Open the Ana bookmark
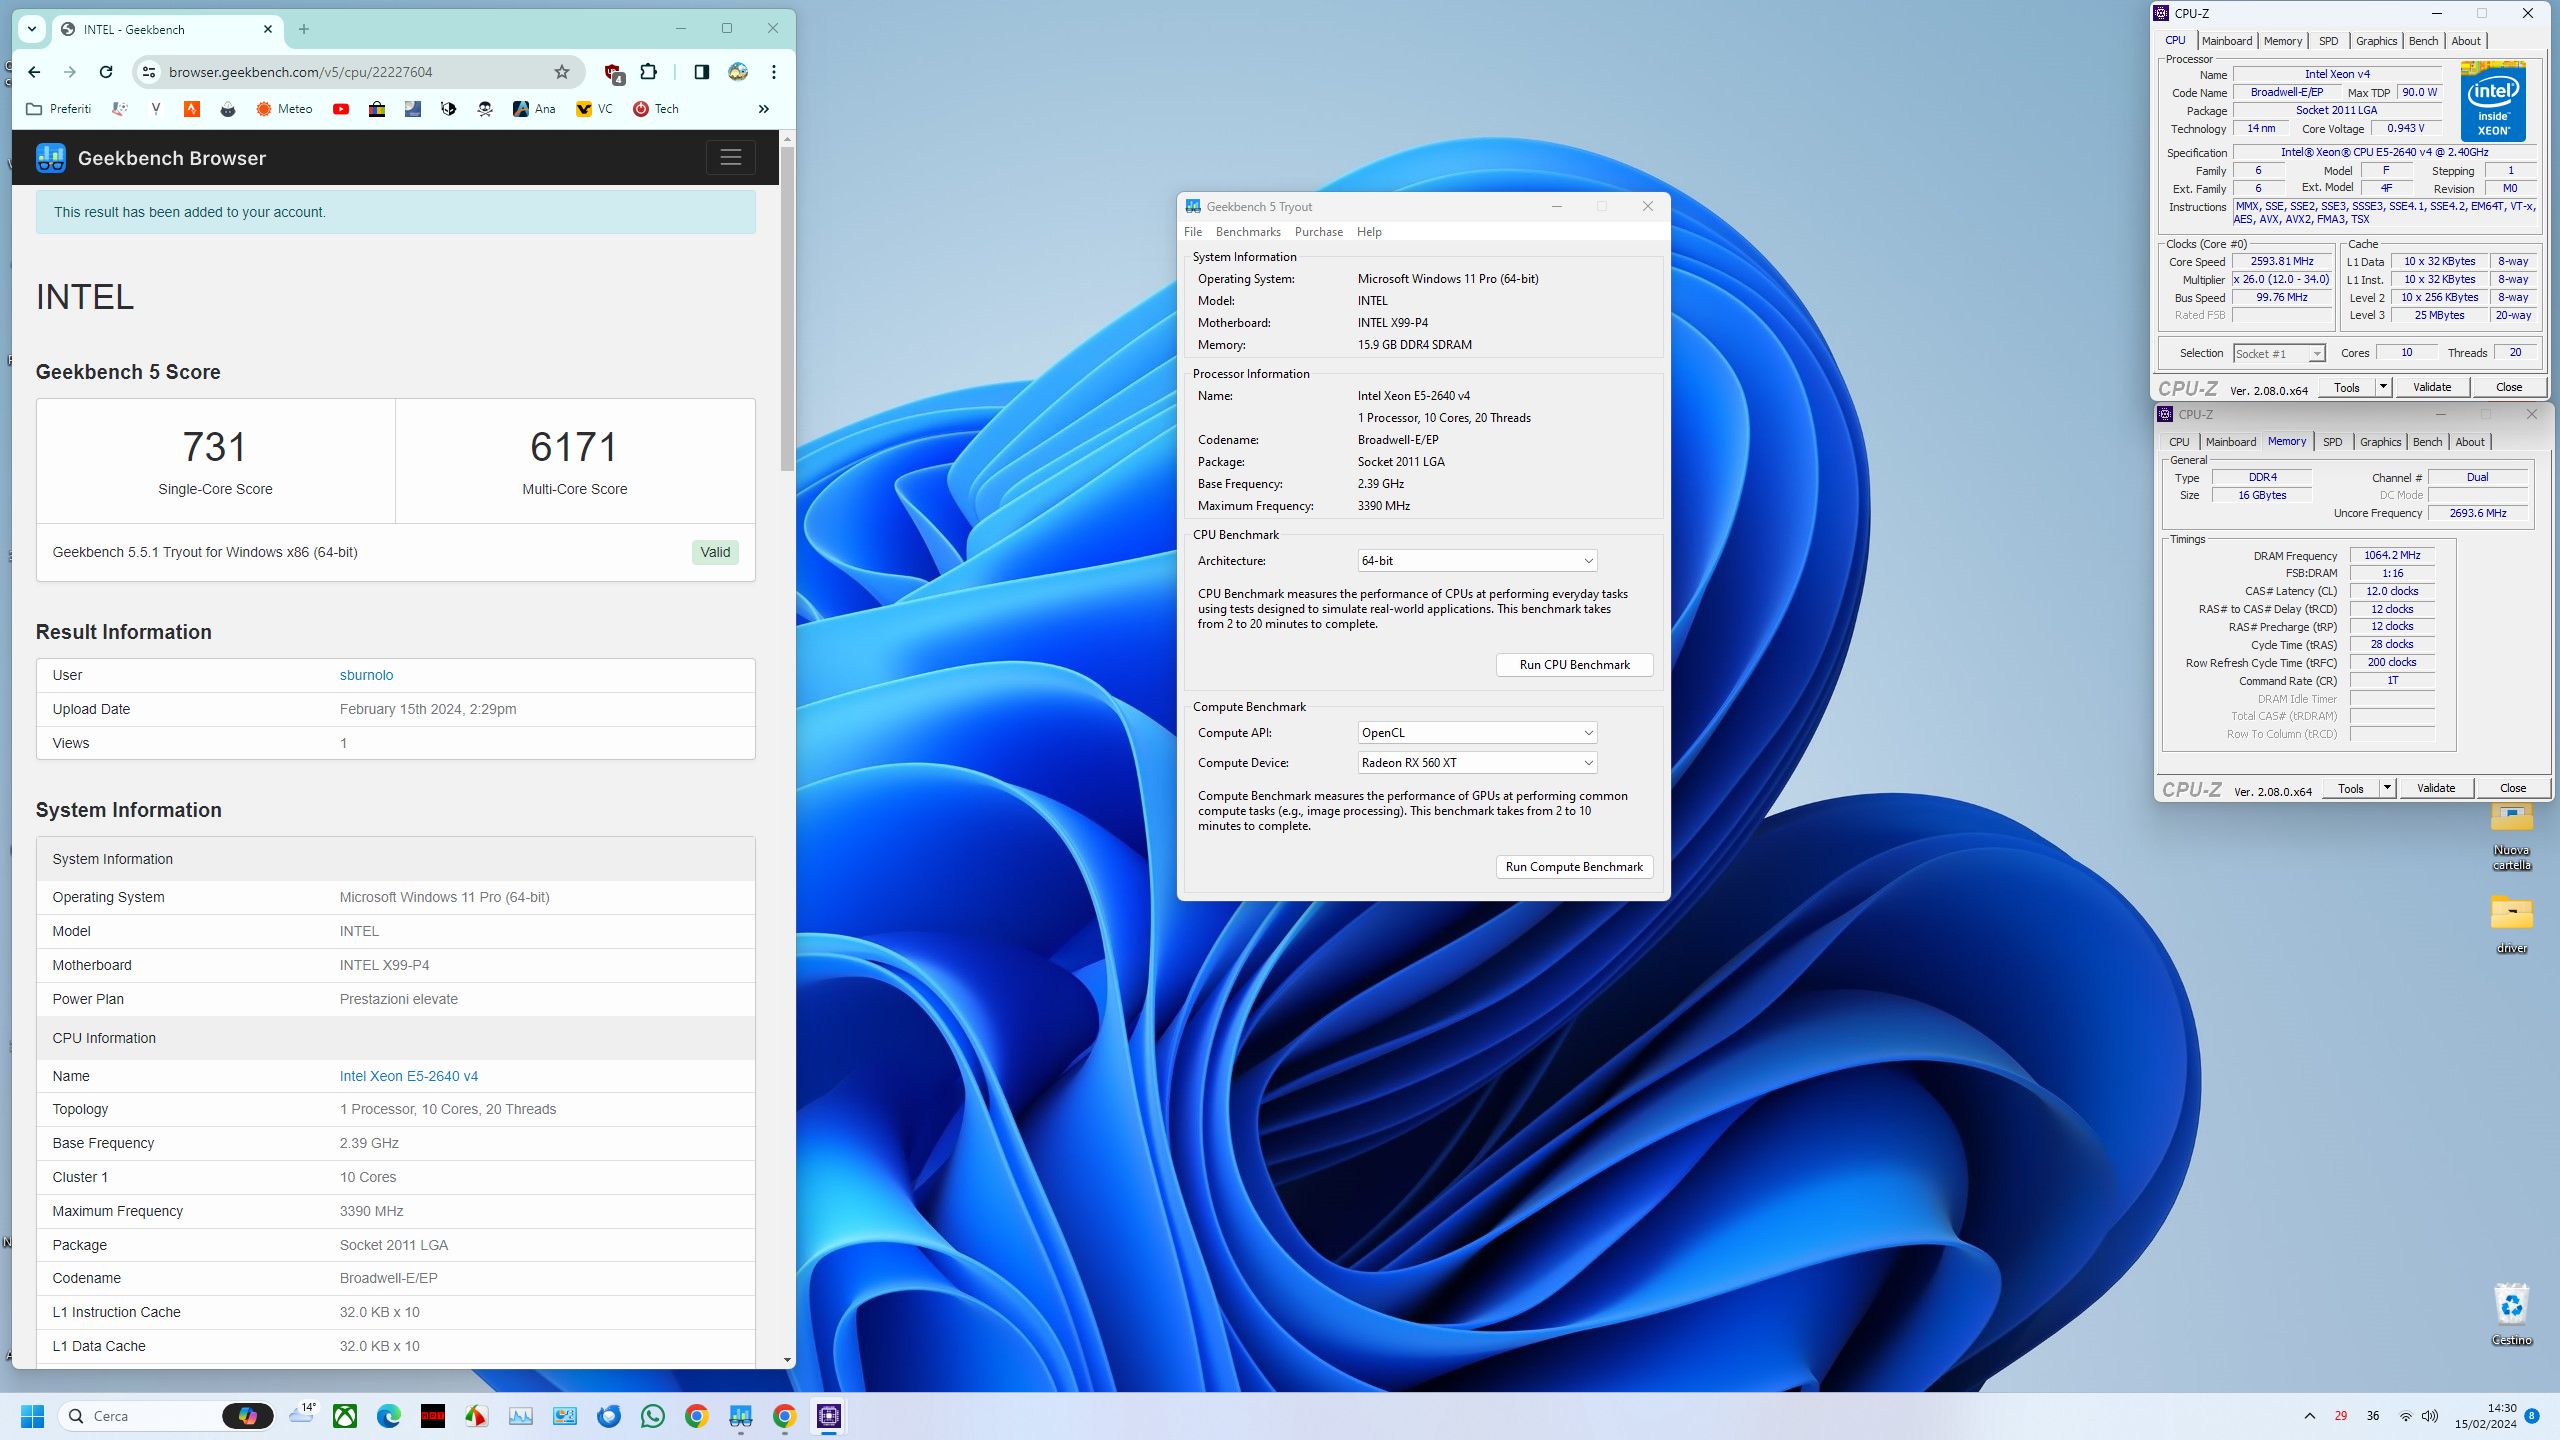Image resolution: width=2560 pixels, height=1440 pixels. 534,109
